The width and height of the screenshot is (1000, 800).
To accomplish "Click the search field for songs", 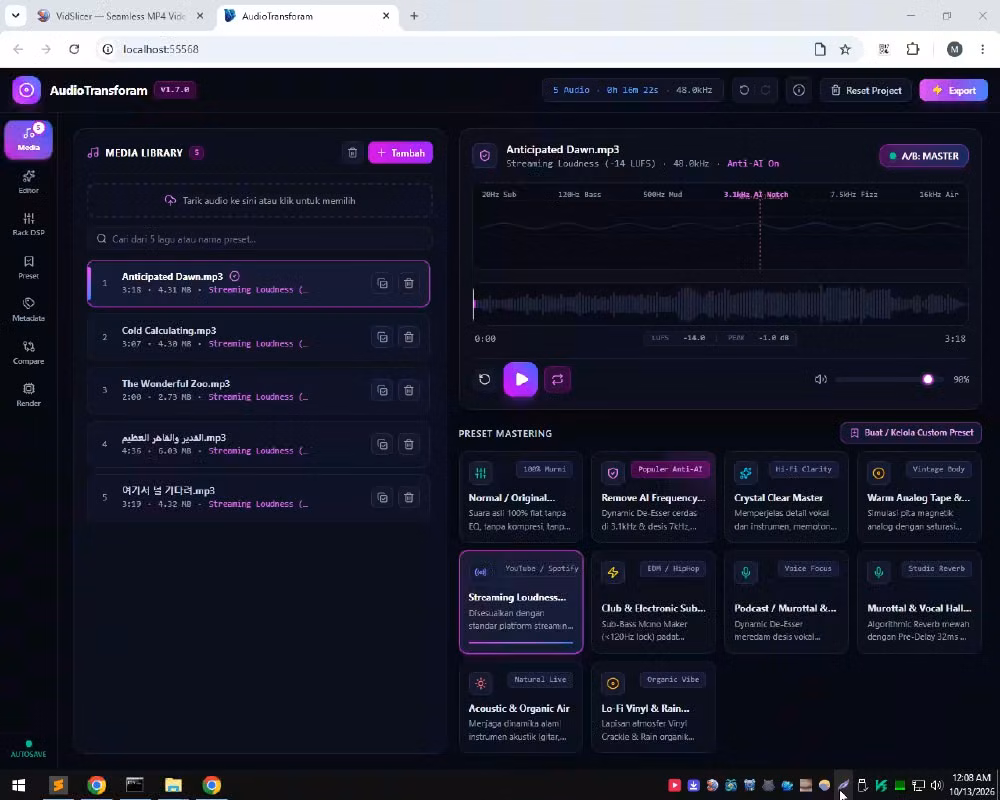I will click(x=260, y=239).
